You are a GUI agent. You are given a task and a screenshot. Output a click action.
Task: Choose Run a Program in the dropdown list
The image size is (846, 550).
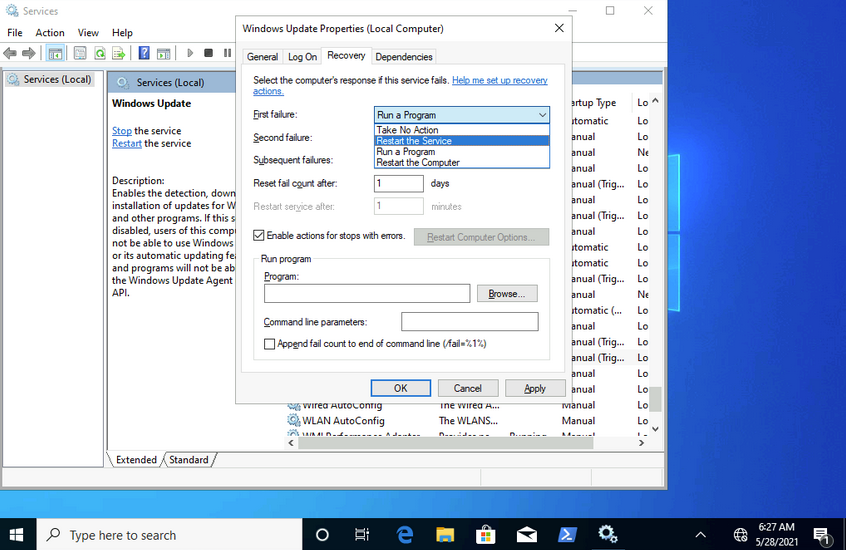462,152
